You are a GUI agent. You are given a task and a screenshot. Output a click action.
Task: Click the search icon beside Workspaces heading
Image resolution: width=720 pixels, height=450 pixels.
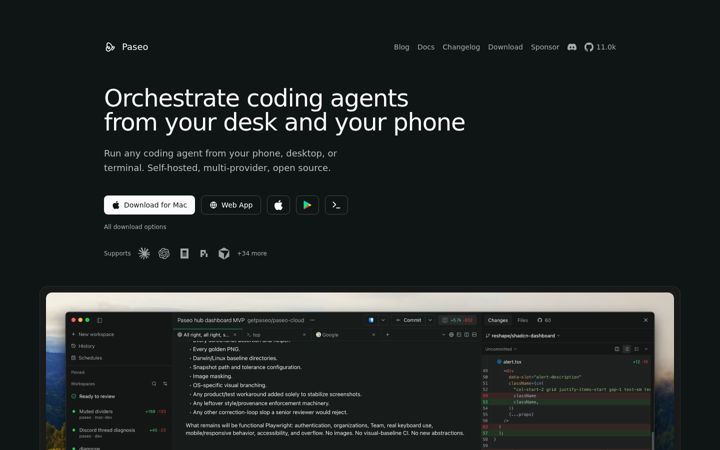tap(154, 384)
